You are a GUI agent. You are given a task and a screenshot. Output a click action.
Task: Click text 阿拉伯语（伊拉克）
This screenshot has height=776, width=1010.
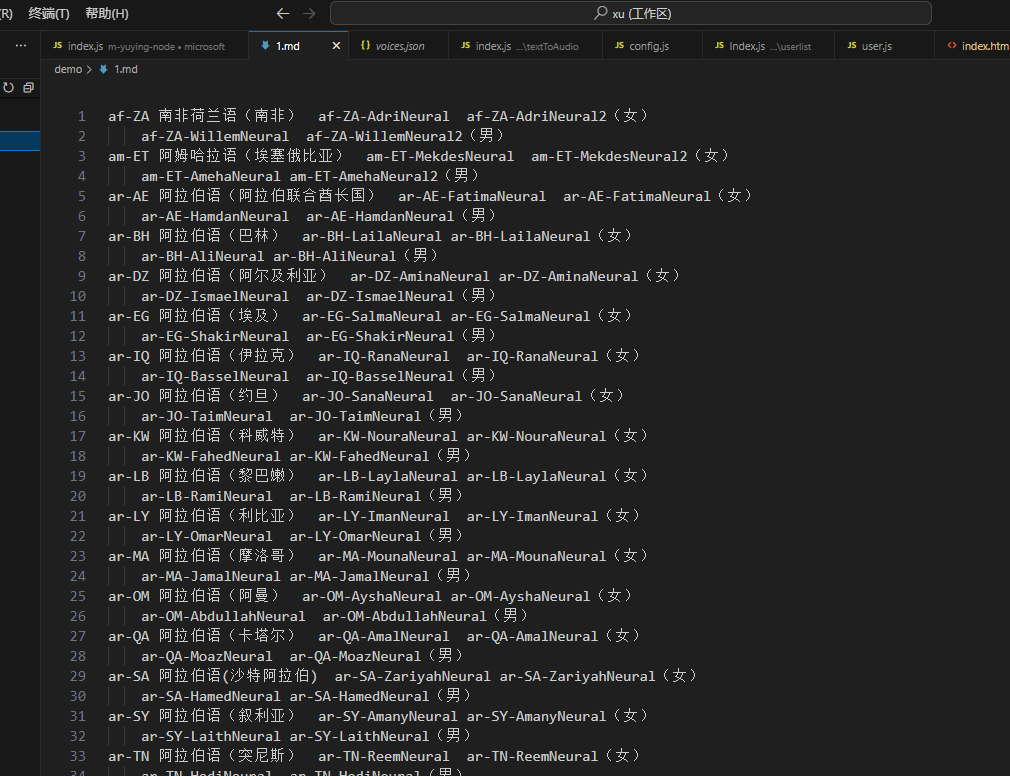pos(227,356)
